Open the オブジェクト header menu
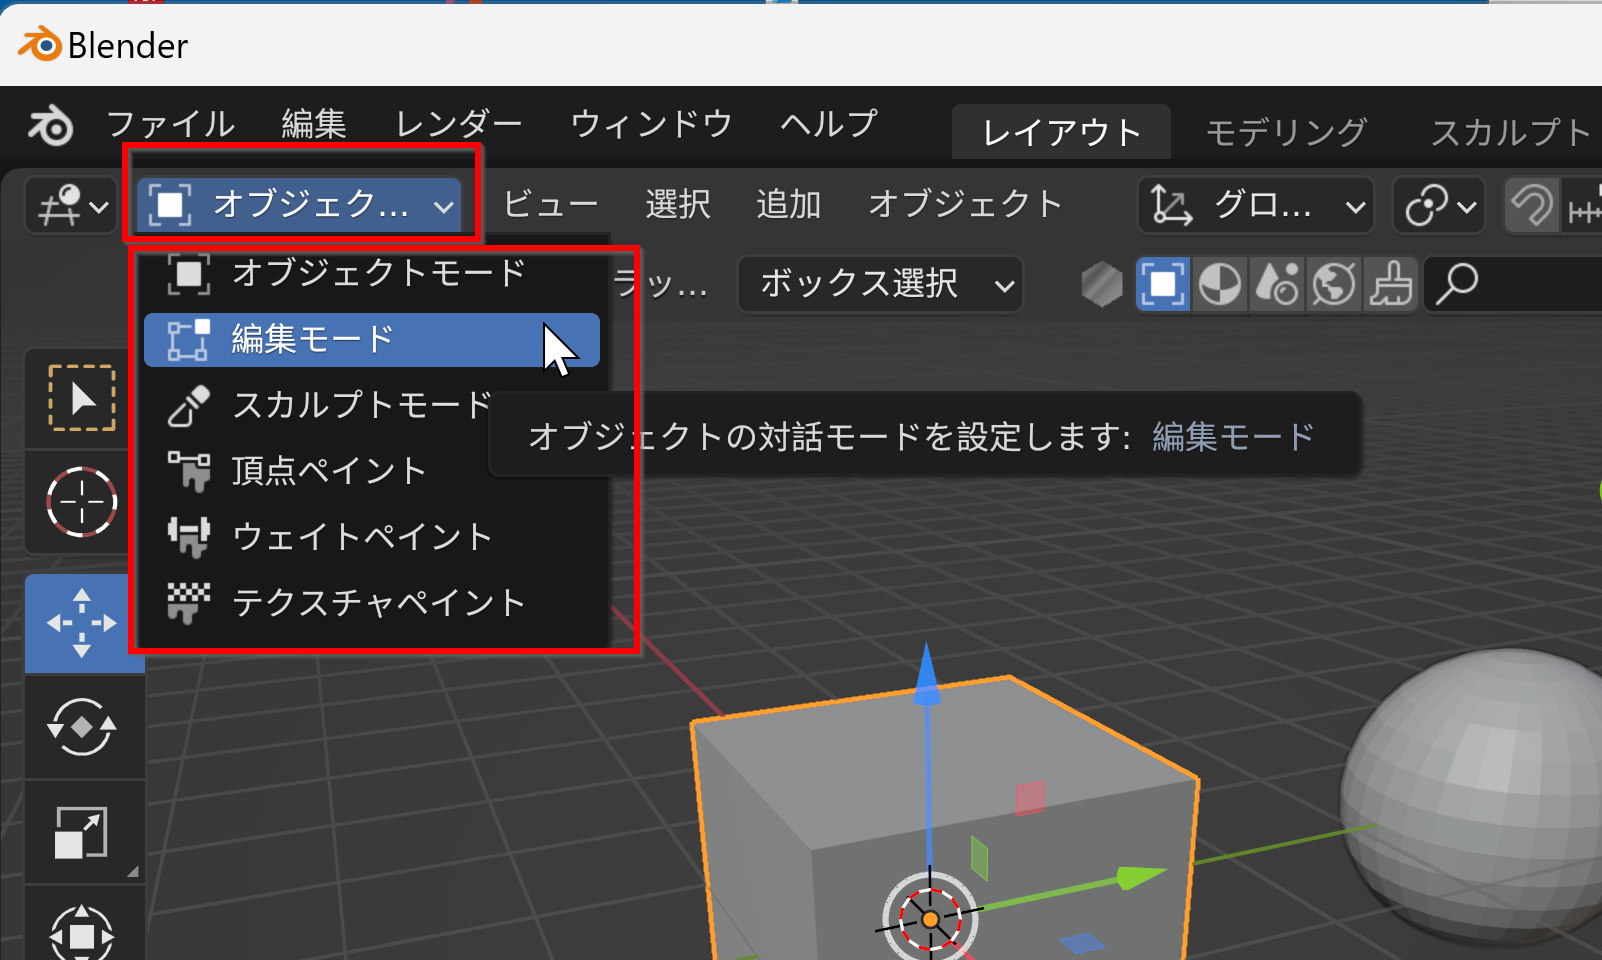This screenshot has height=960, width=1602. [965, 205]
